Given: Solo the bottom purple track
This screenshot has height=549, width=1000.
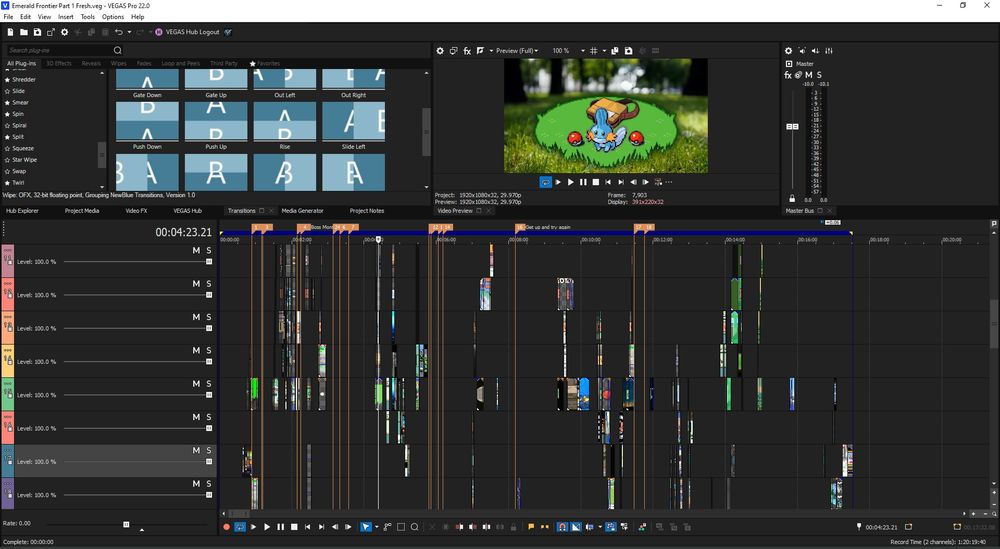Looking at the screenshot, I should click(x=209, y=483).
